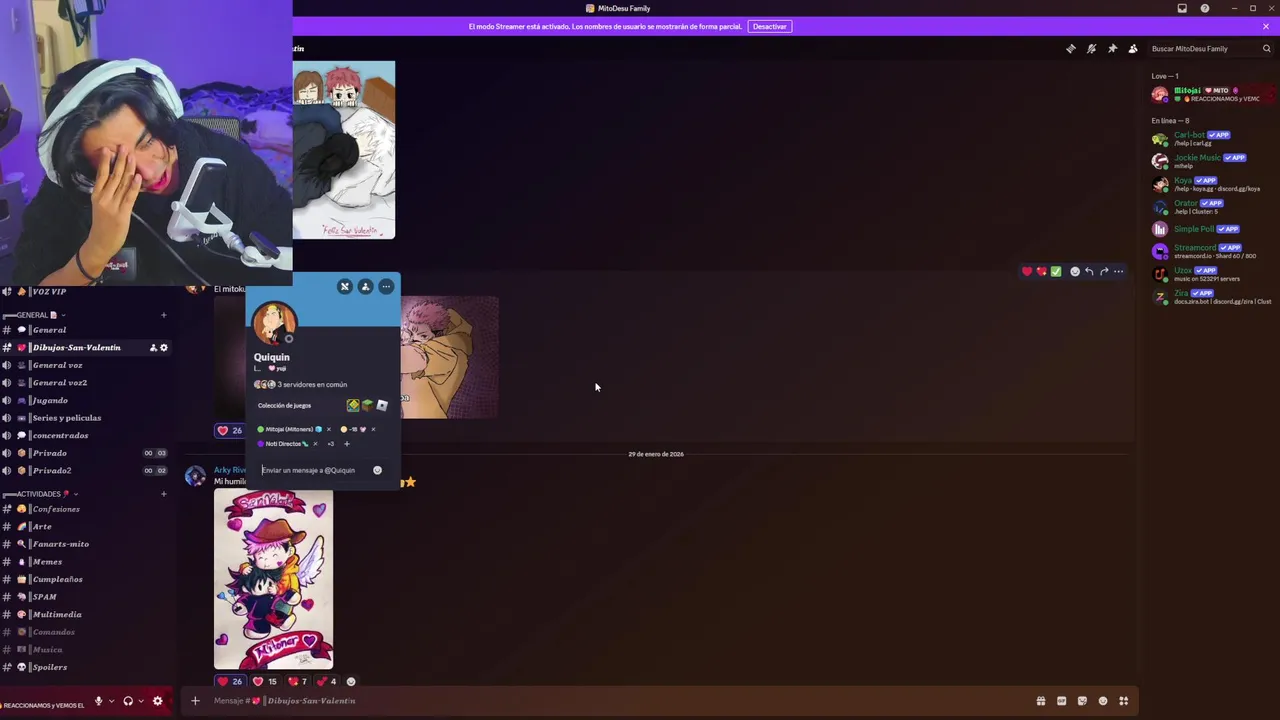Click attachment plus button in message bar

(x=195, y=701)
